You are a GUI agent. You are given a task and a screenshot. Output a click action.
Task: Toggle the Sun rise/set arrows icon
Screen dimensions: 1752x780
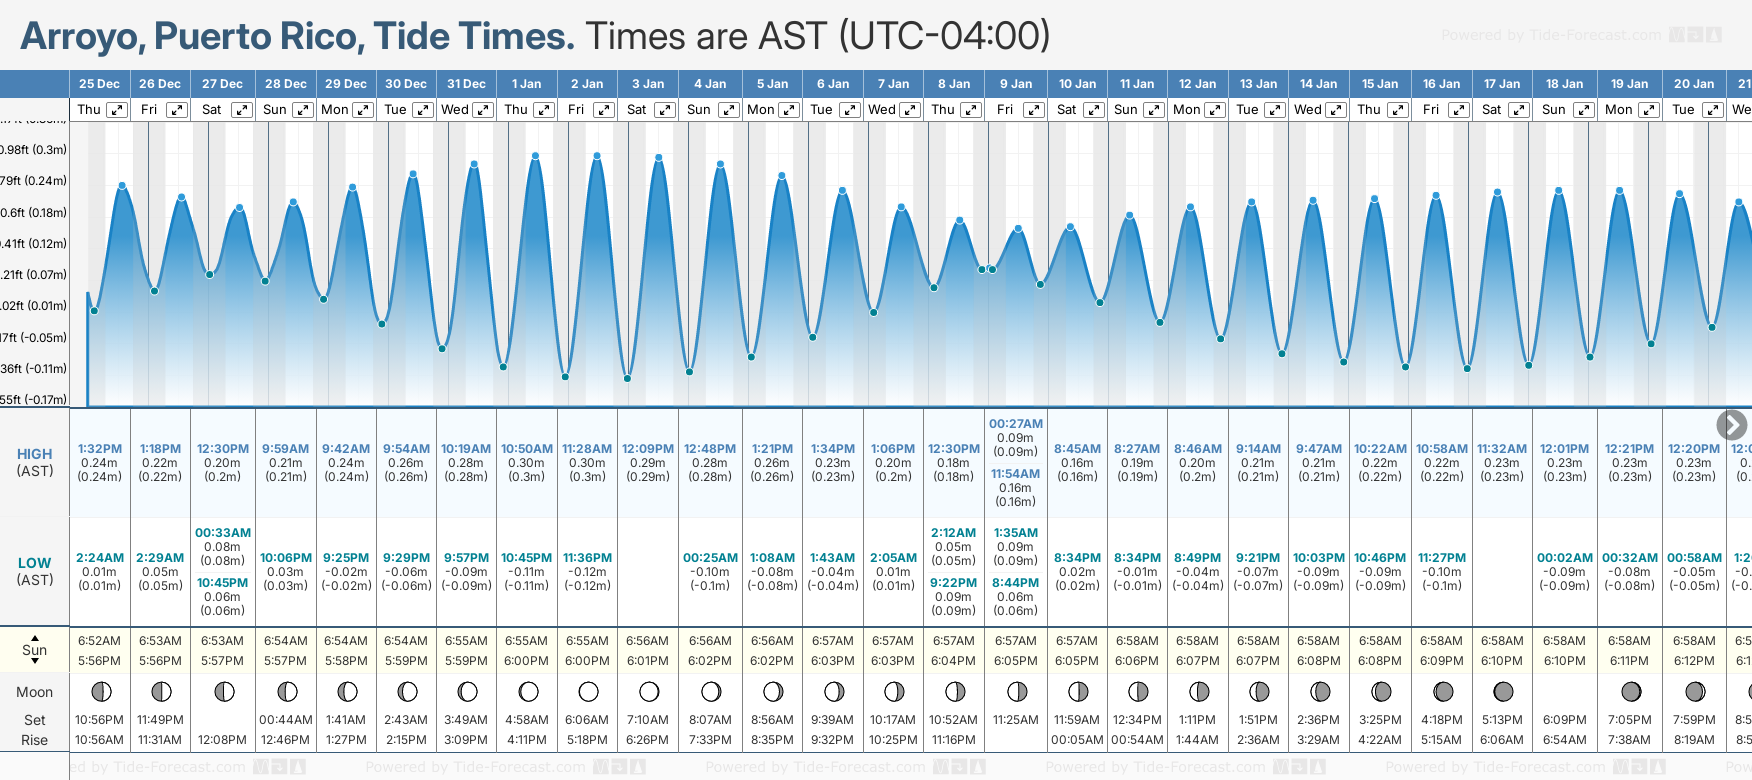tap(35, 650)
